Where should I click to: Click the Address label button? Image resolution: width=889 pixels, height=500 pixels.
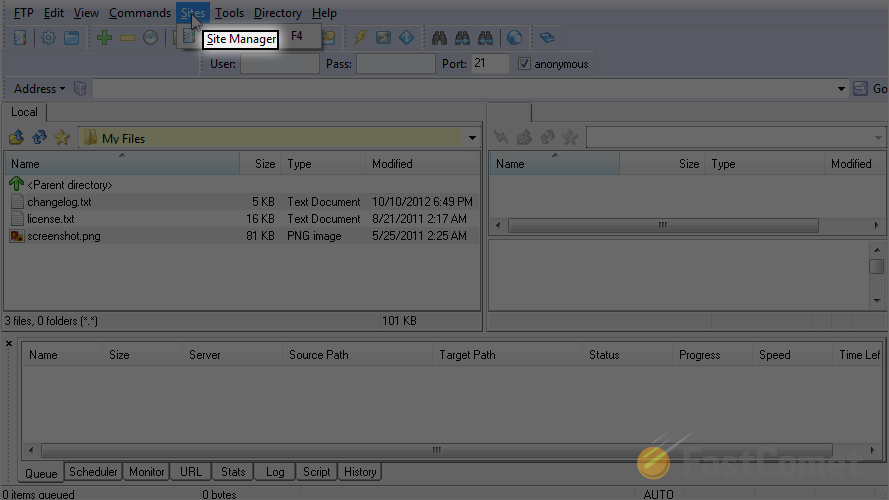pyautogui.click(x=39, y=89)
